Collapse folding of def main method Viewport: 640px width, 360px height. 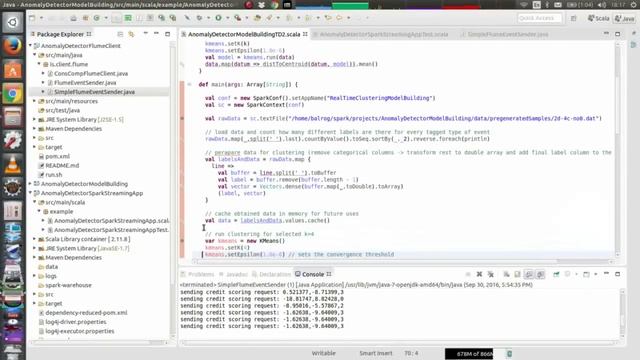tap(189, 84)
